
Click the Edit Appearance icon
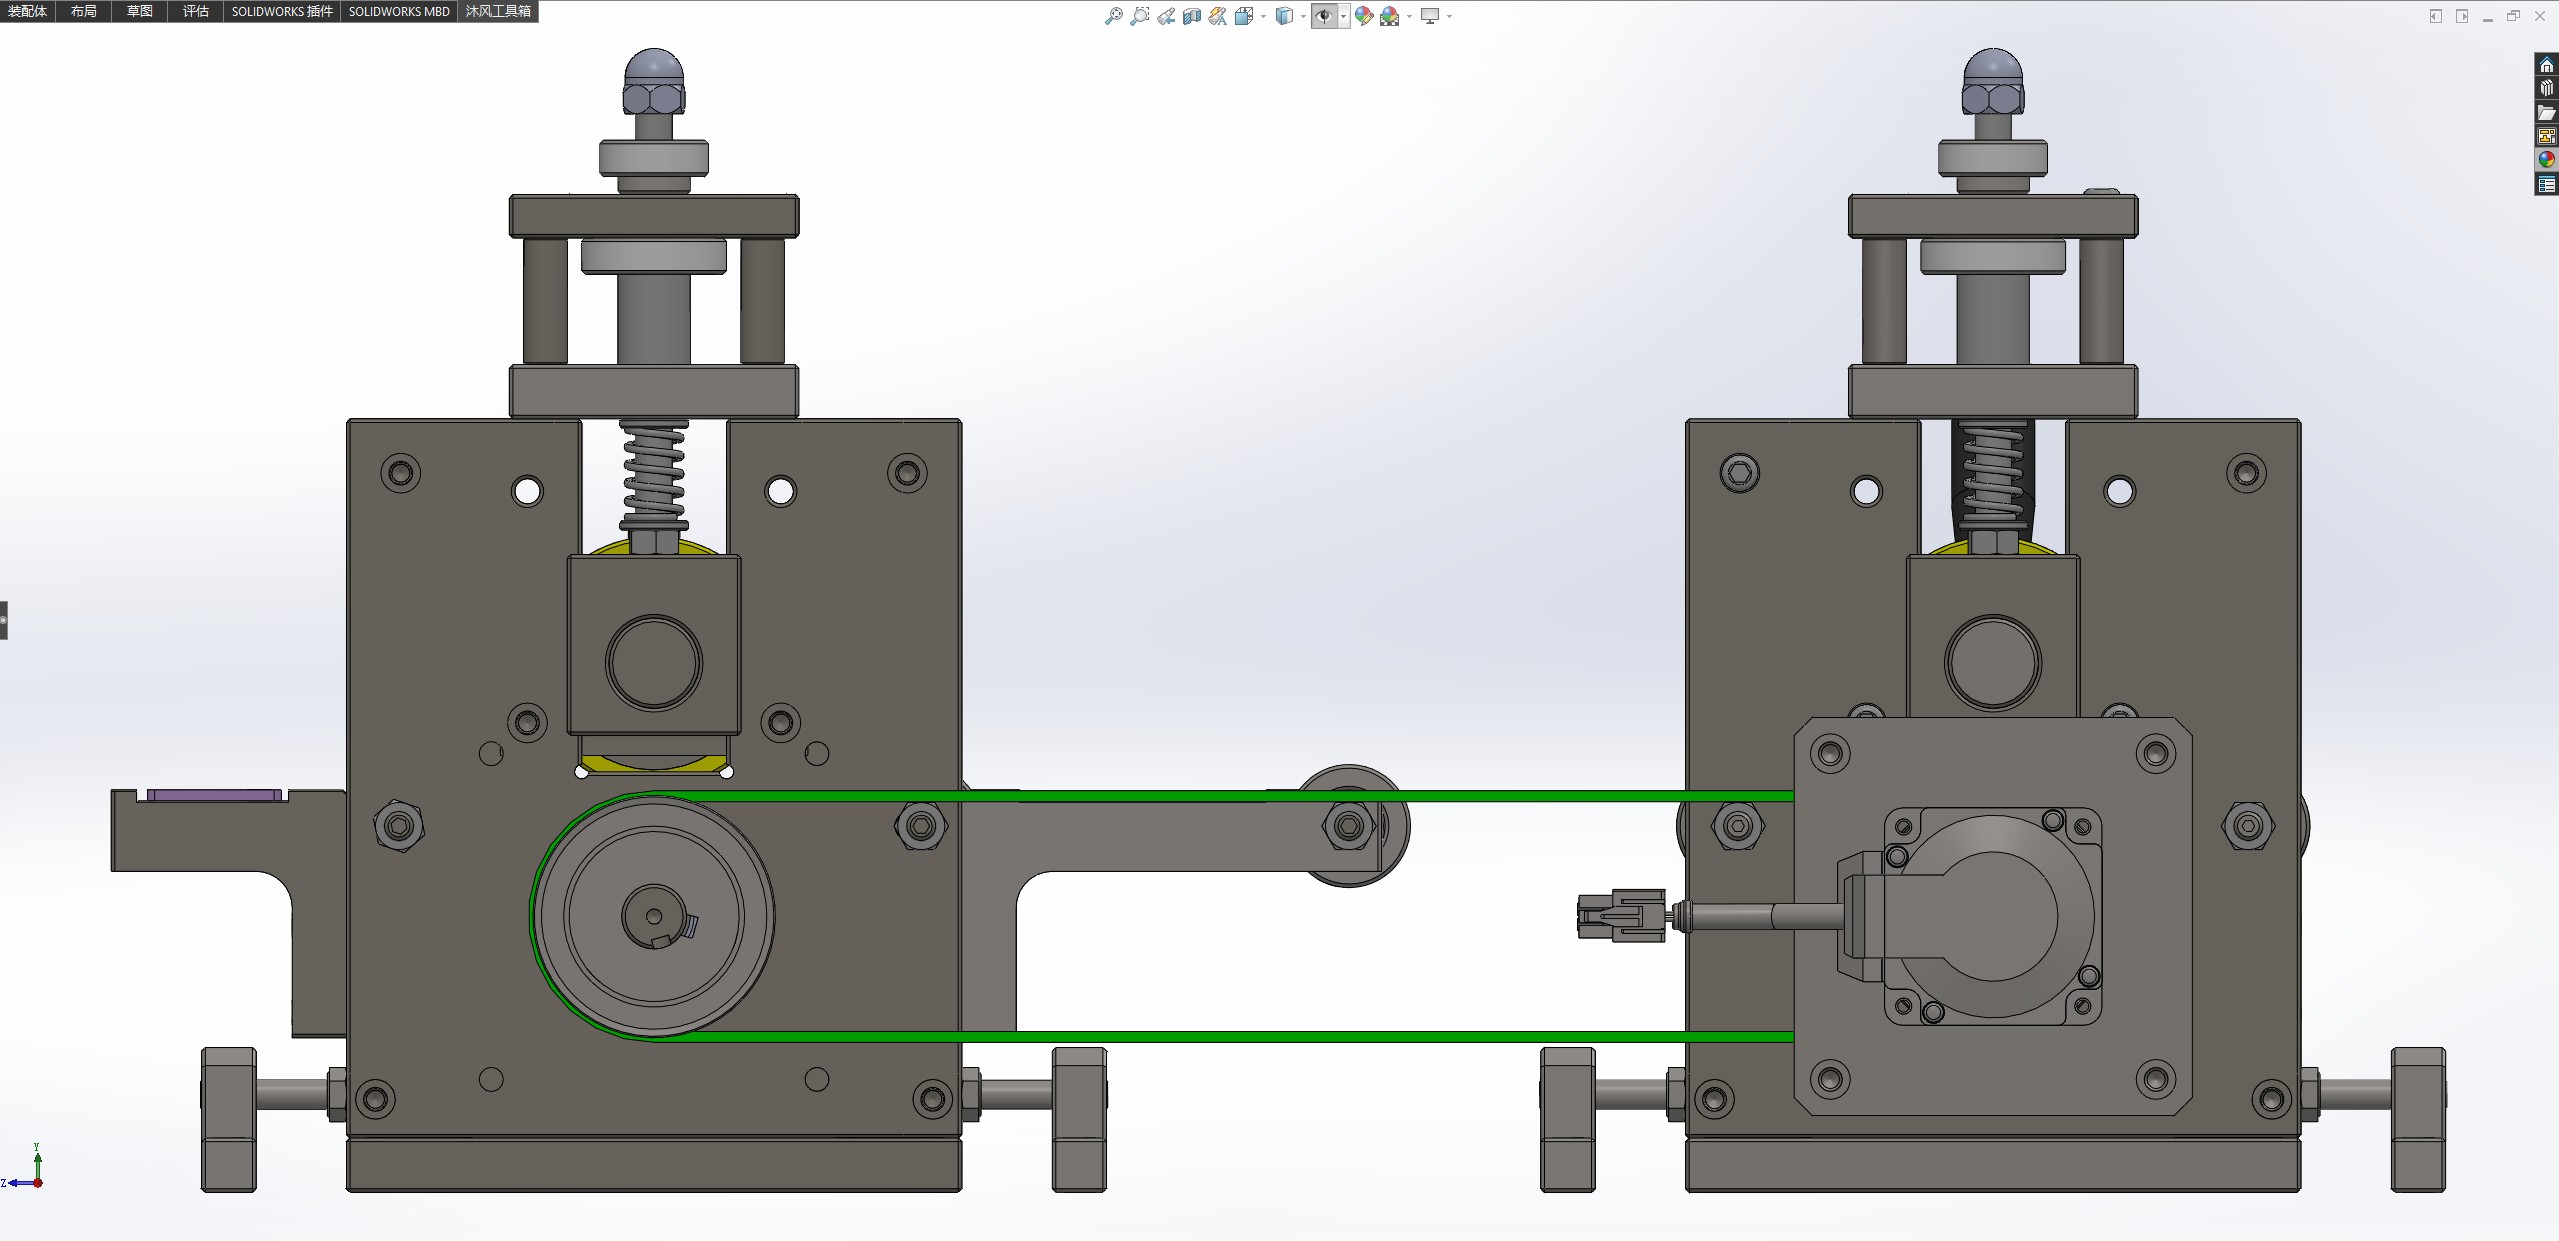tap(1363, 16)
